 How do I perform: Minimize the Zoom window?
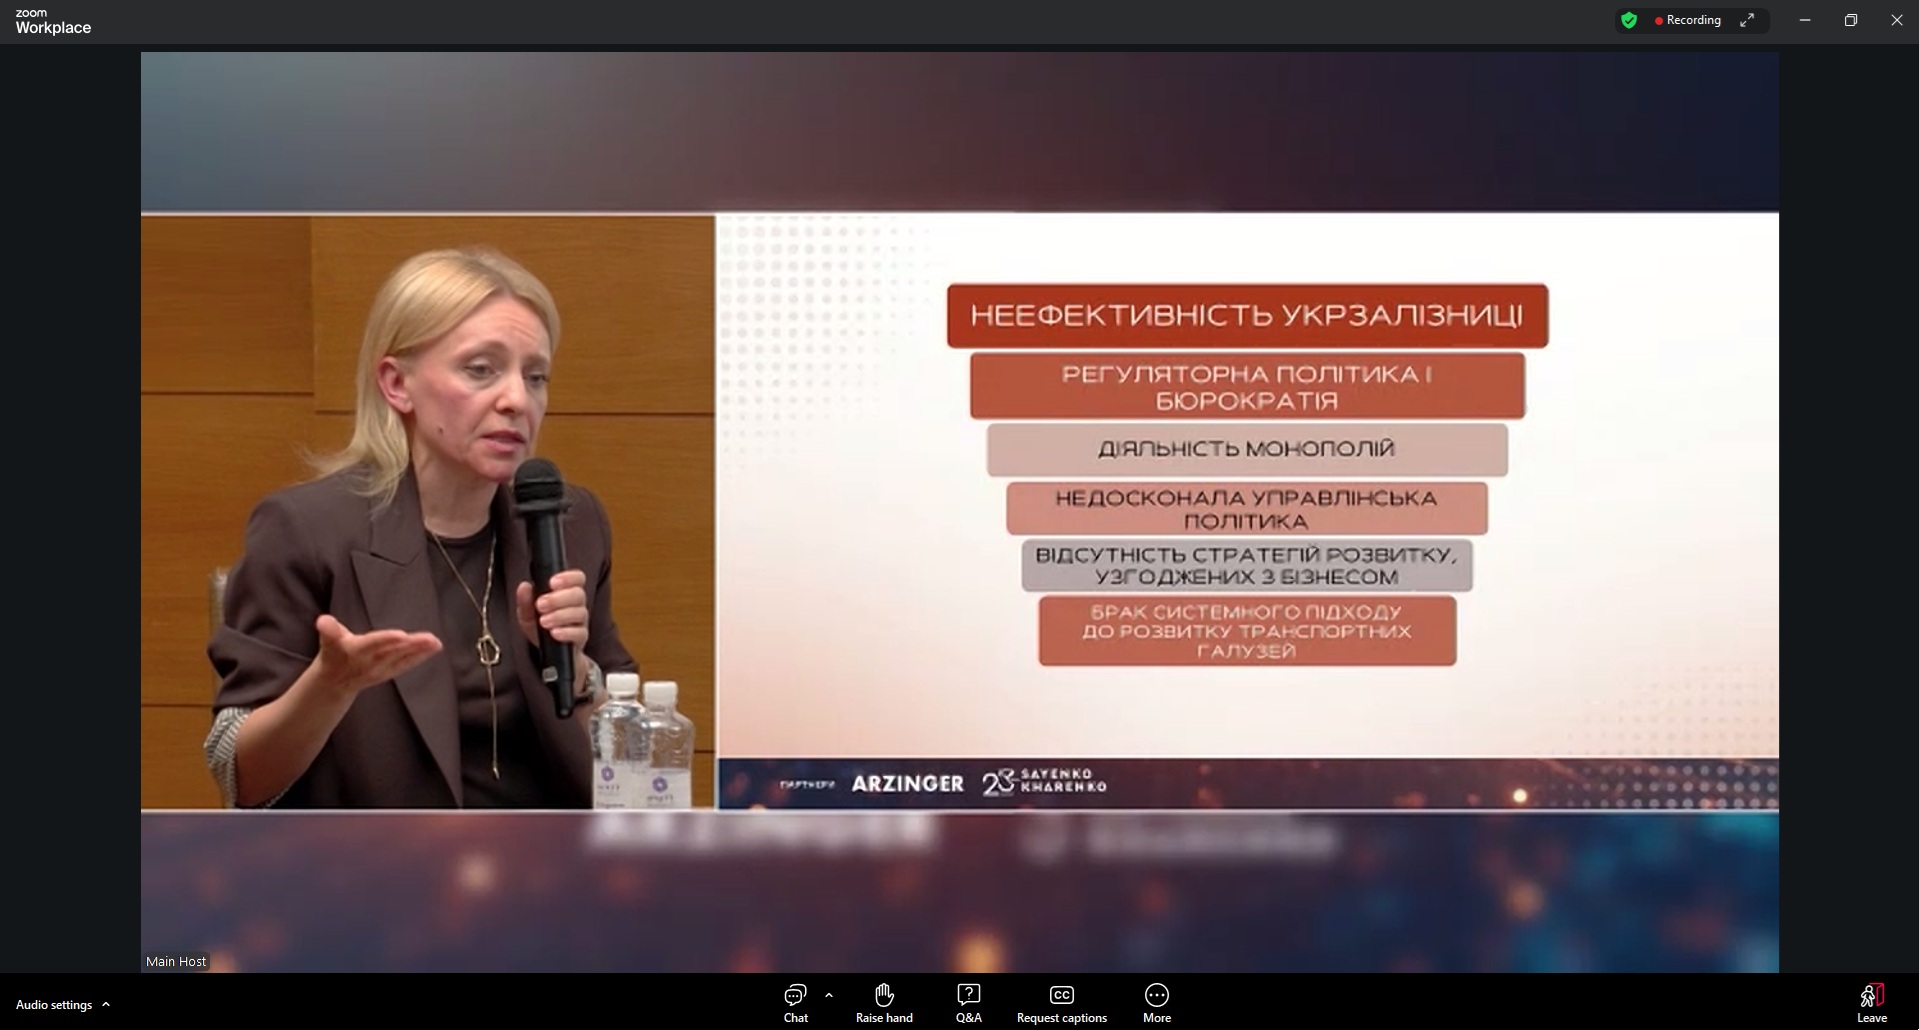click(1805, 20)
